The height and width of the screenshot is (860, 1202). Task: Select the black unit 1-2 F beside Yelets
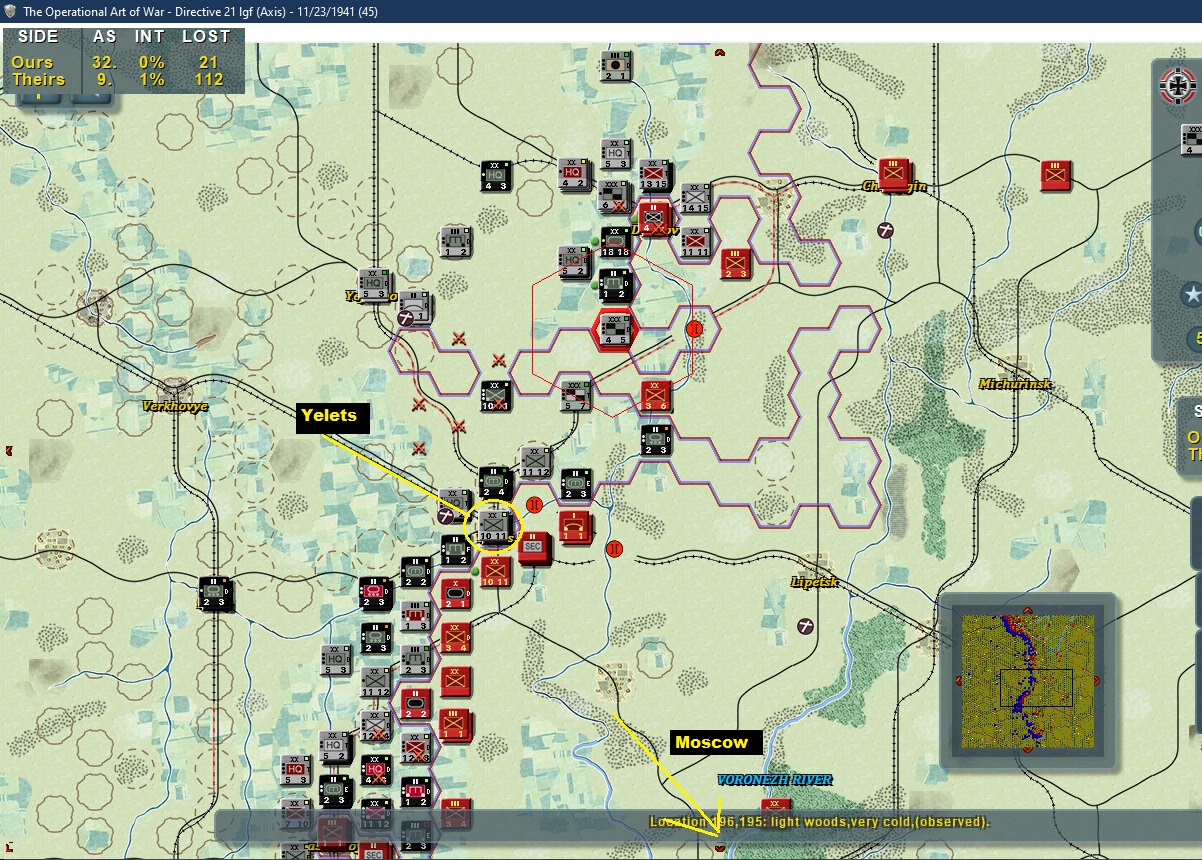pos(455,550)
